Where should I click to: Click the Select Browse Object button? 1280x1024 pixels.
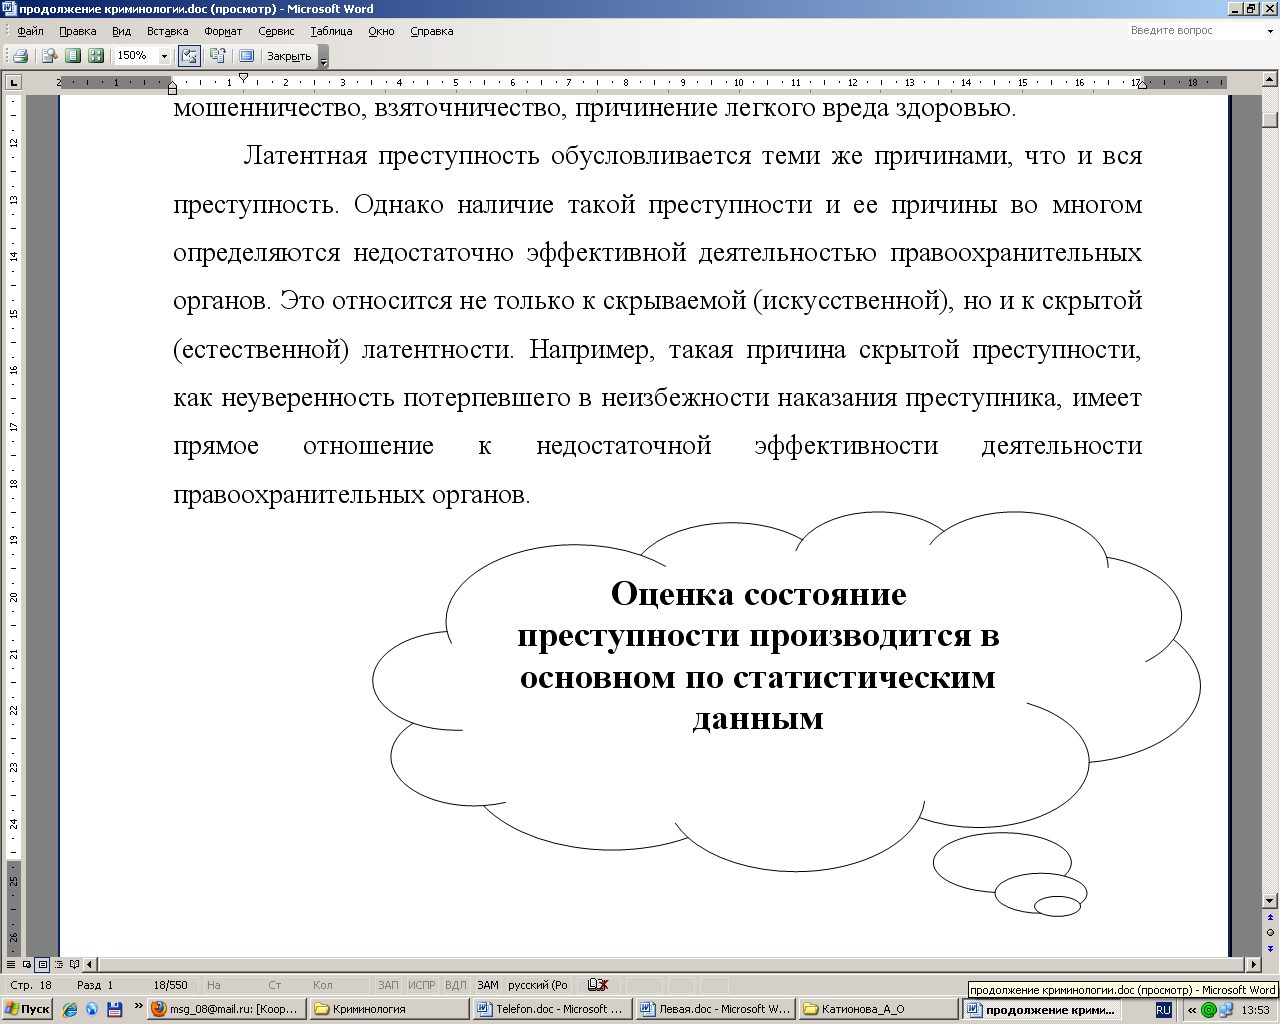(x=1271, y=932)
